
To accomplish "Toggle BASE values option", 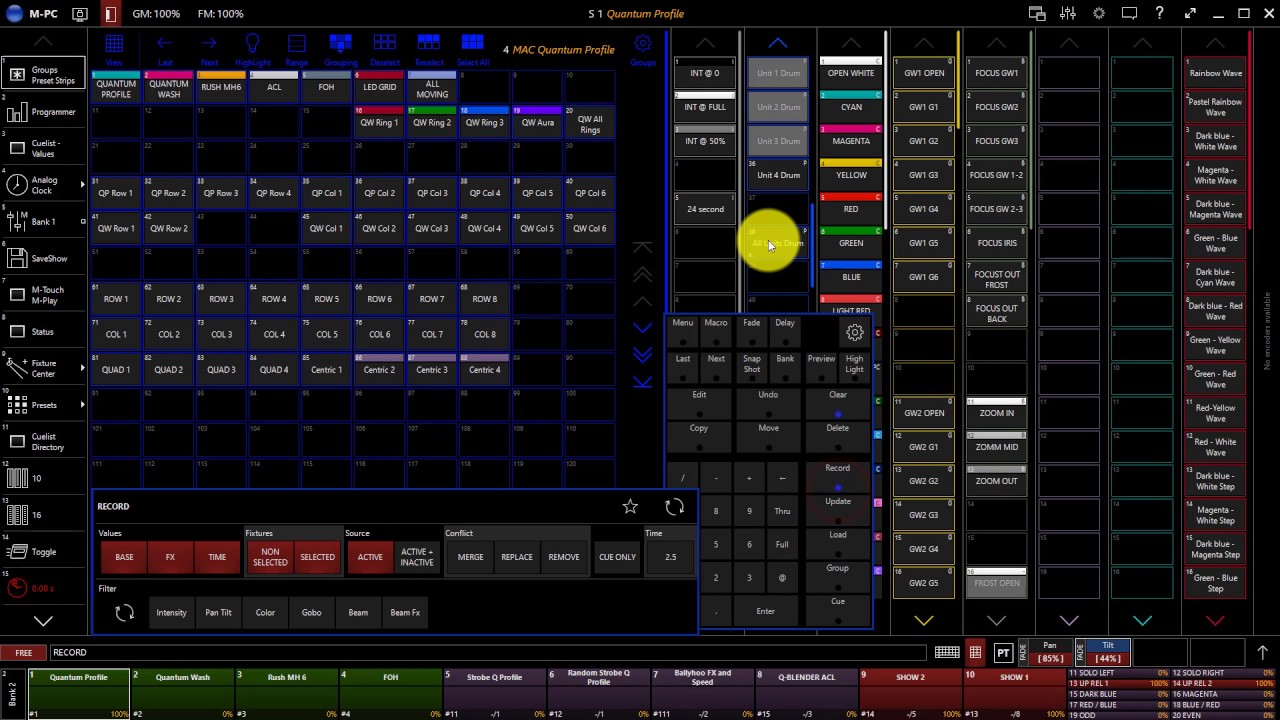I will point(124,557).
